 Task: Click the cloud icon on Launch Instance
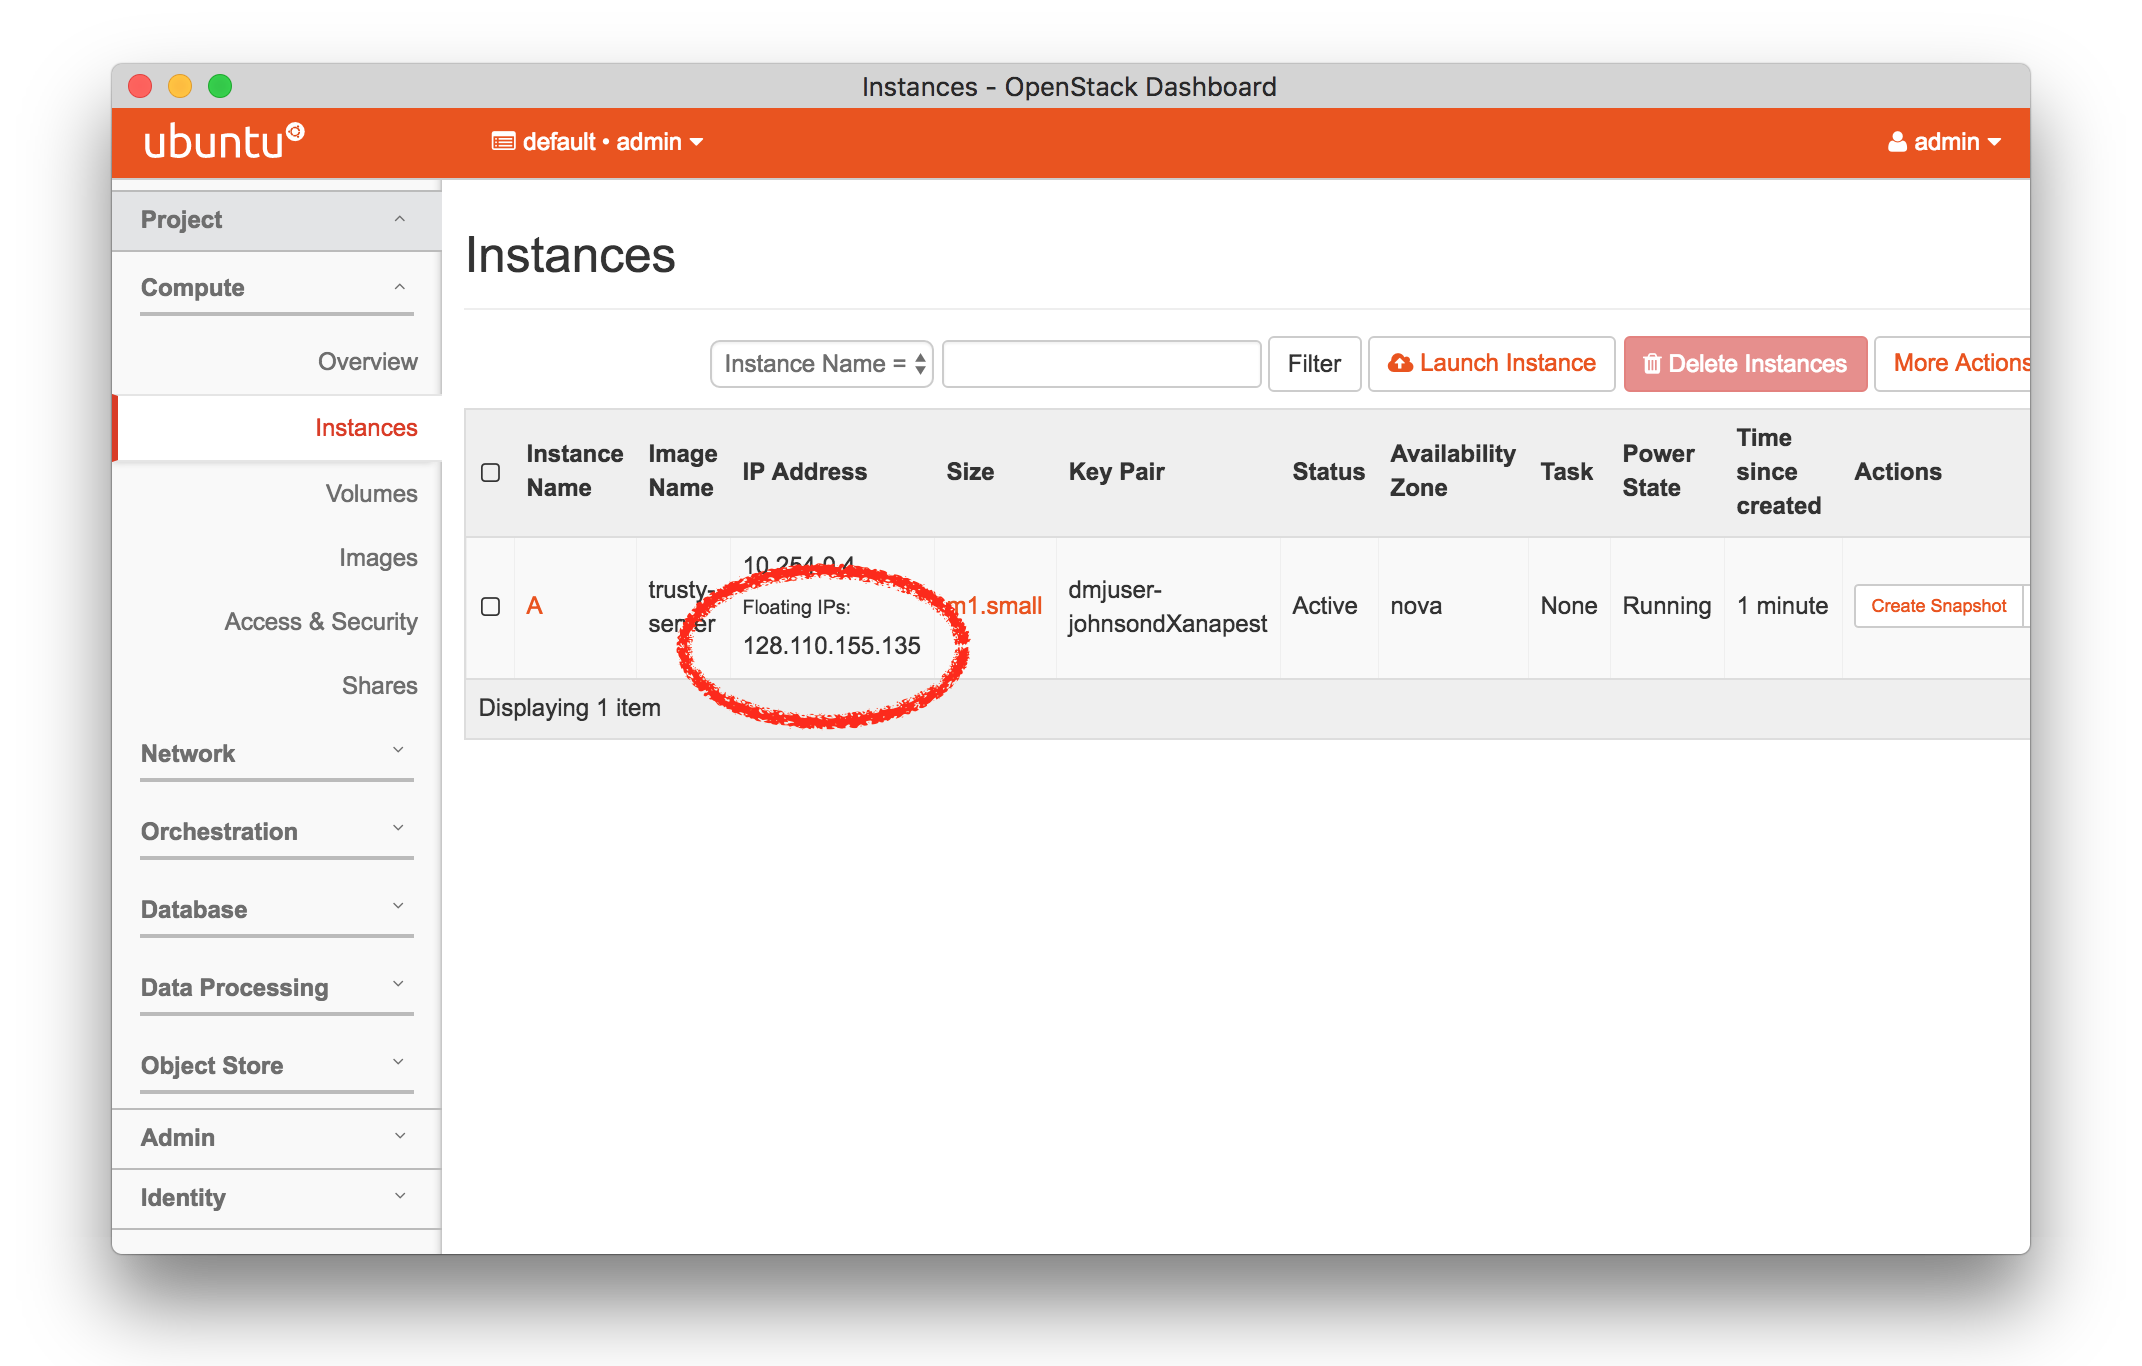click(1400, 363)
